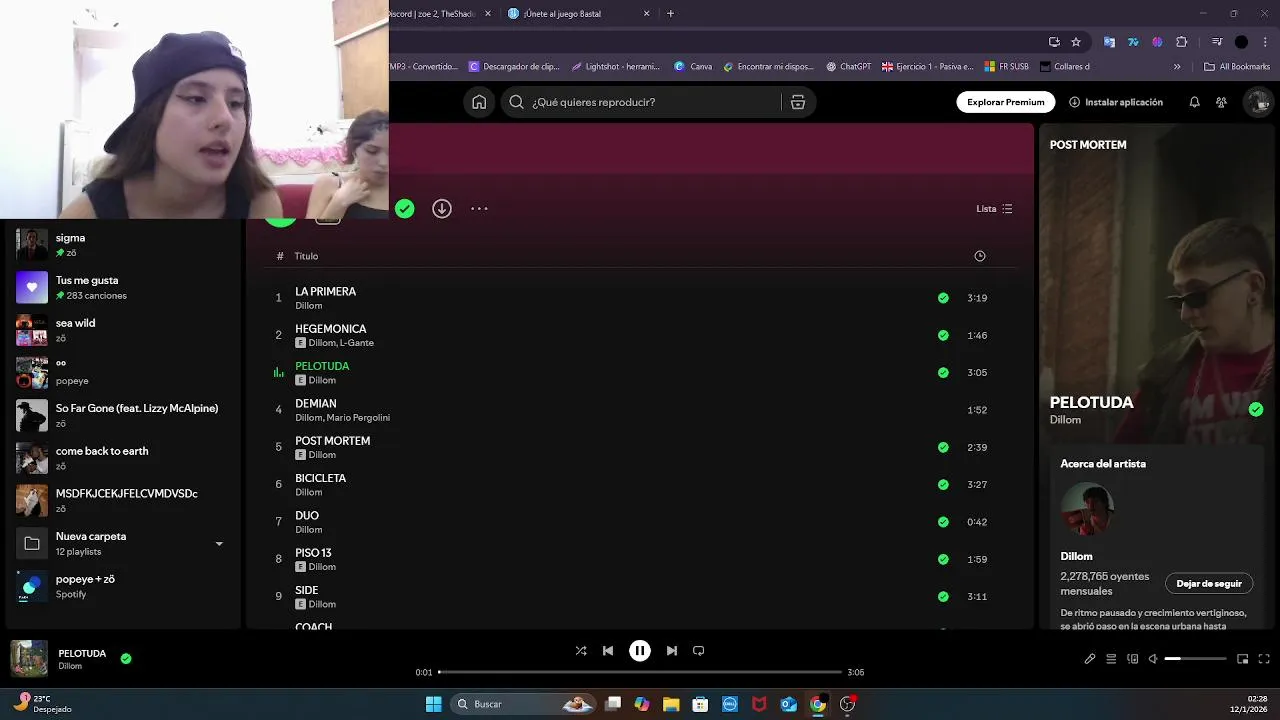Click the duration clock column header
Image resolution: width=1280 pixels, height=720 pixels.
(980, 256)
